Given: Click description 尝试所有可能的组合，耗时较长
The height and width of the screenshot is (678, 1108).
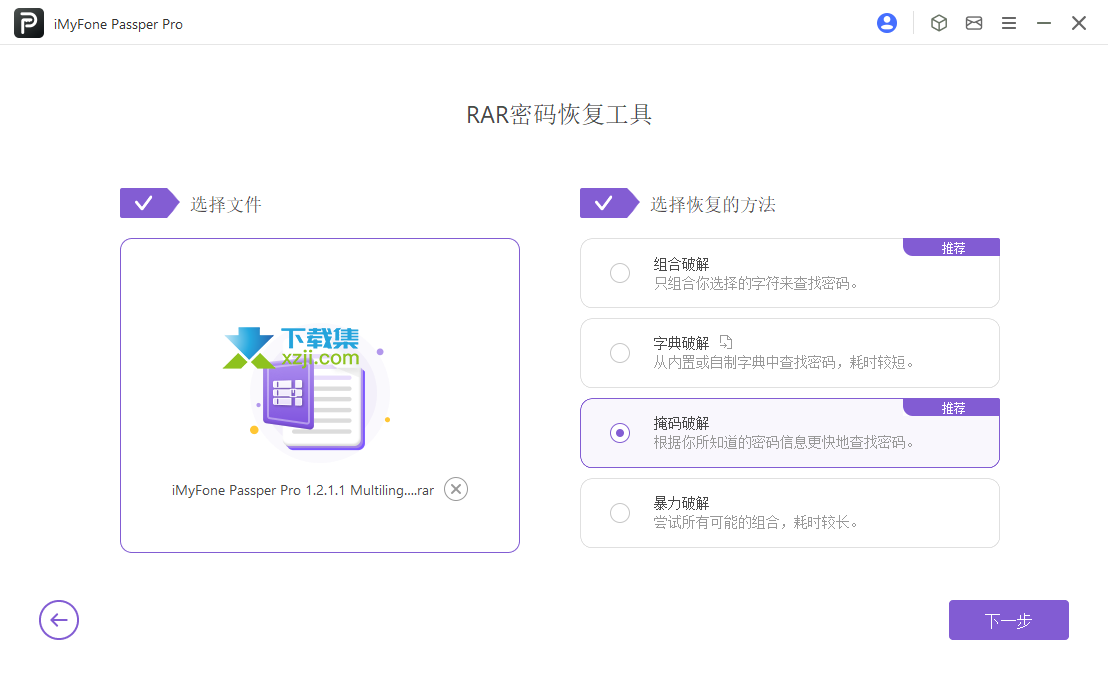Looking at the screenshot, I should 755,522.
